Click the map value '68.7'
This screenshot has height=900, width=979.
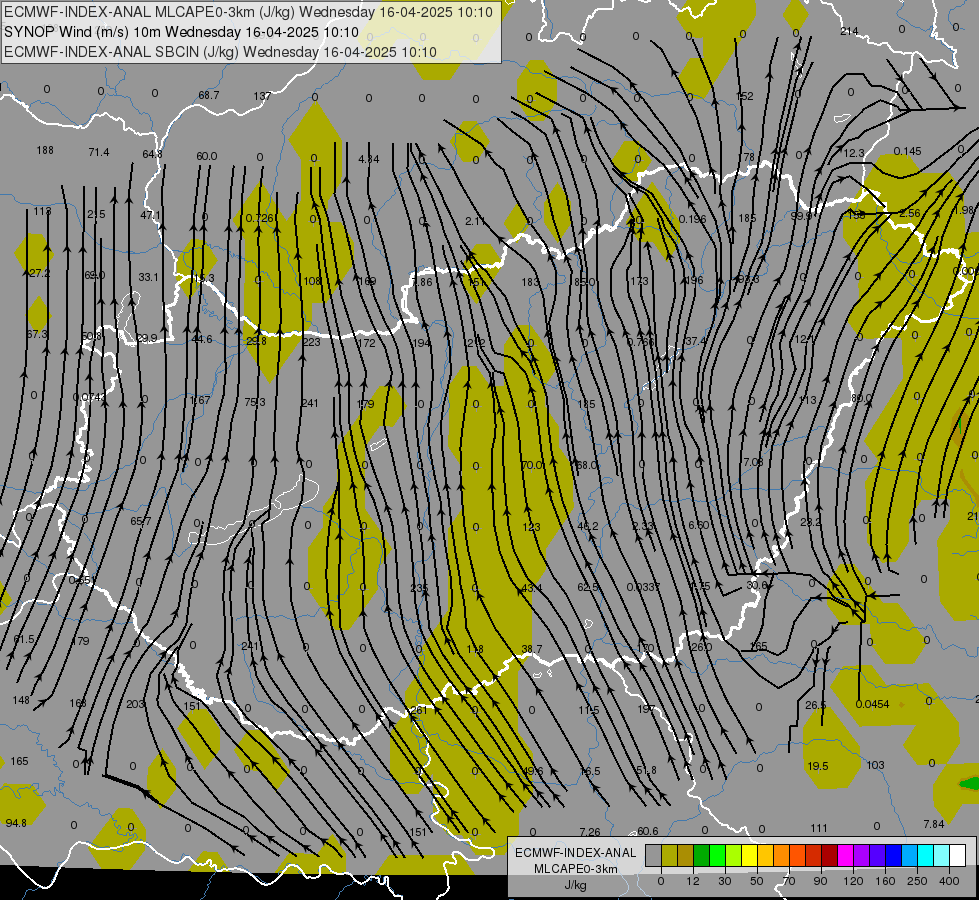click(x=209, y=95)
